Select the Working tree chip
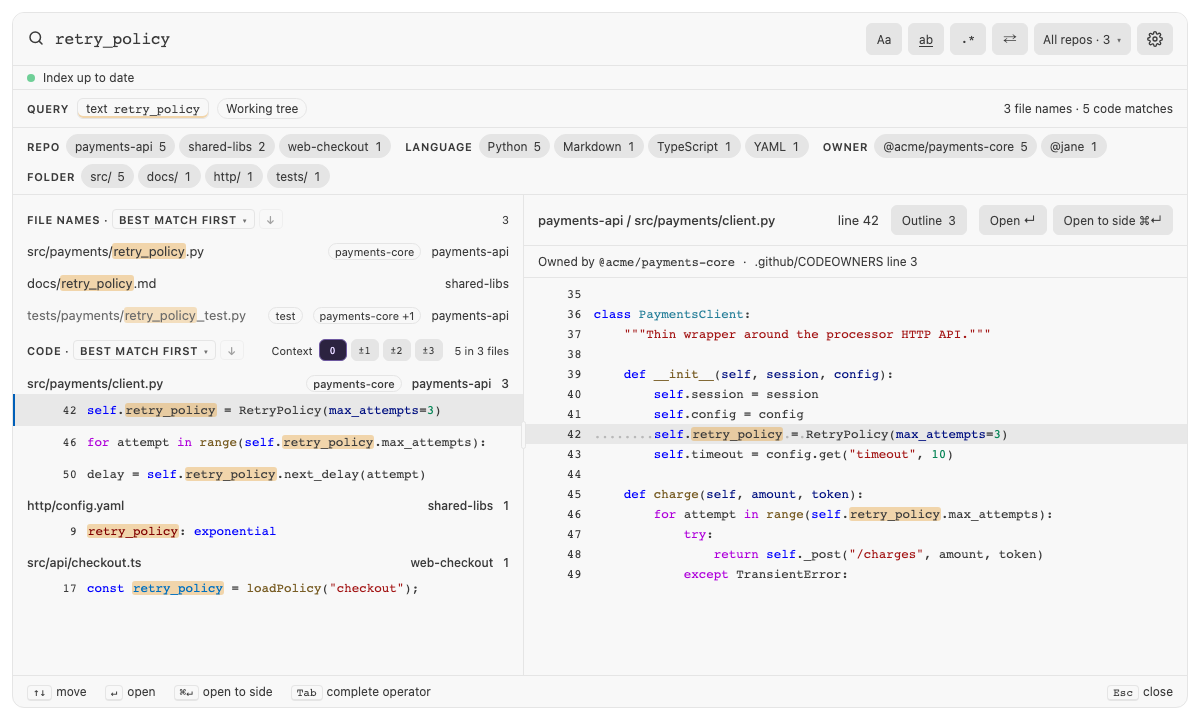This screenshot has height=720, width=1200. point(262,109)
